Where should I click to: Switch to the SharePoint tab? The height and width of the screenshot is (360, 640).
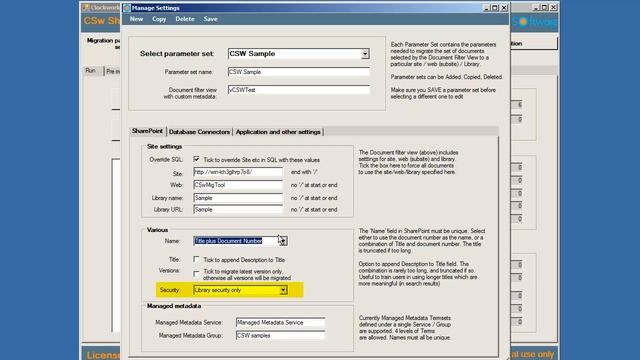pos(147,131)
